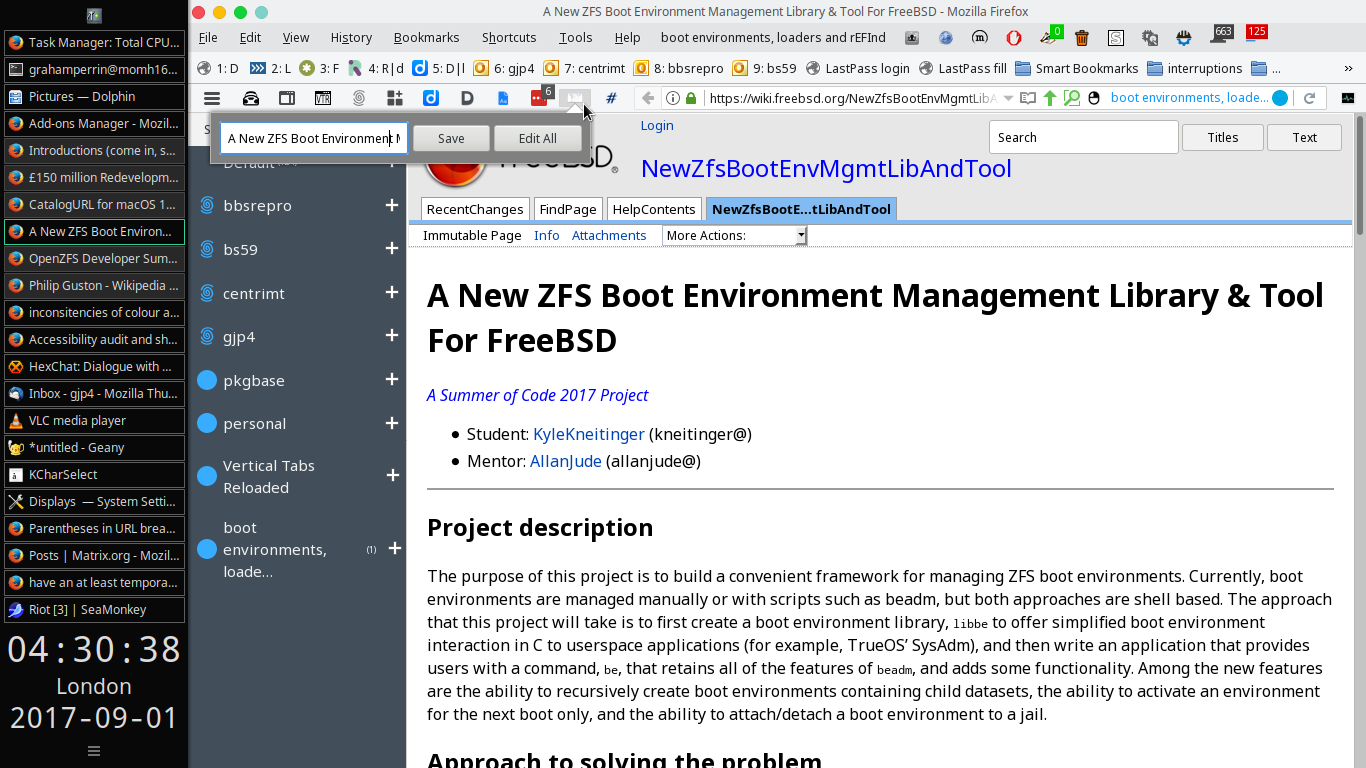
Task: Open the Shortcuts menu
Action: click(x=509, y=38)
